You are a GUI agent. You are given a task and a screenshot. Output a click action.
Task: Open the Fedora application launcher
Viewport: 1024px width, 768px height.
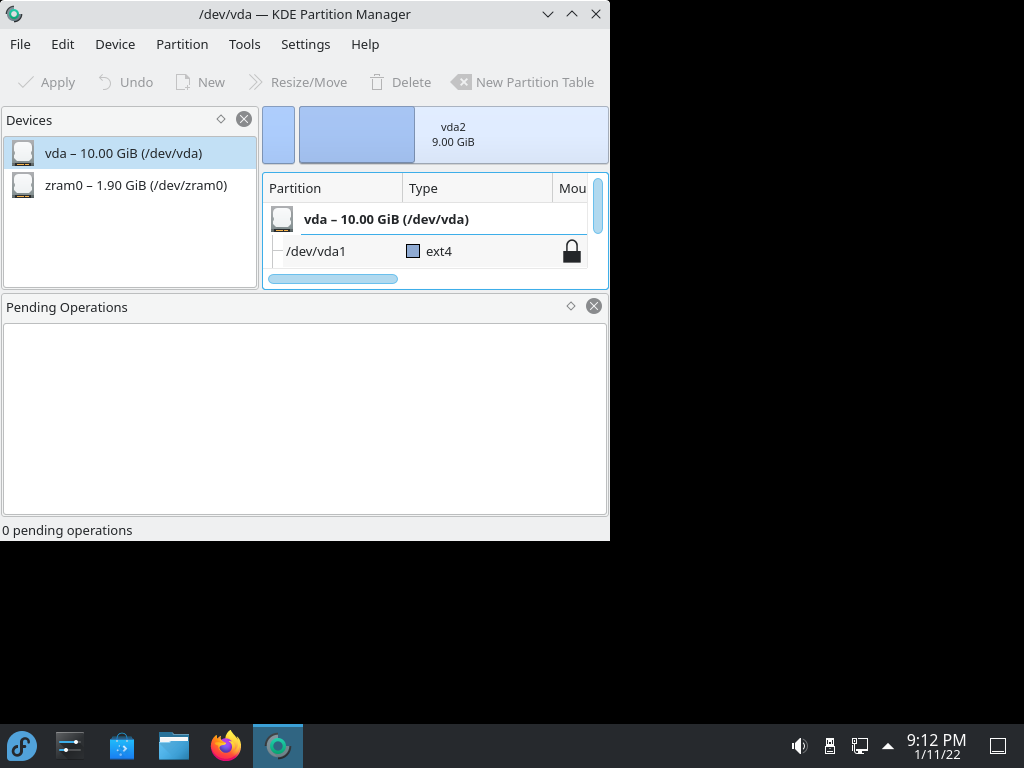click(22, 746)
